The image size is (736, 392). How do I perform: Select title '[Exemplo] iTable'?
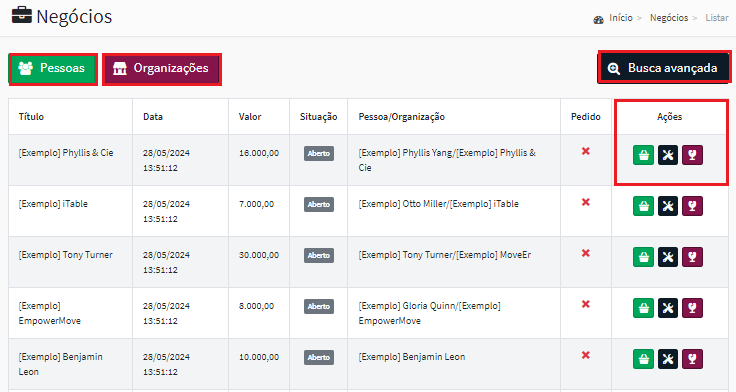coord(53,204)
